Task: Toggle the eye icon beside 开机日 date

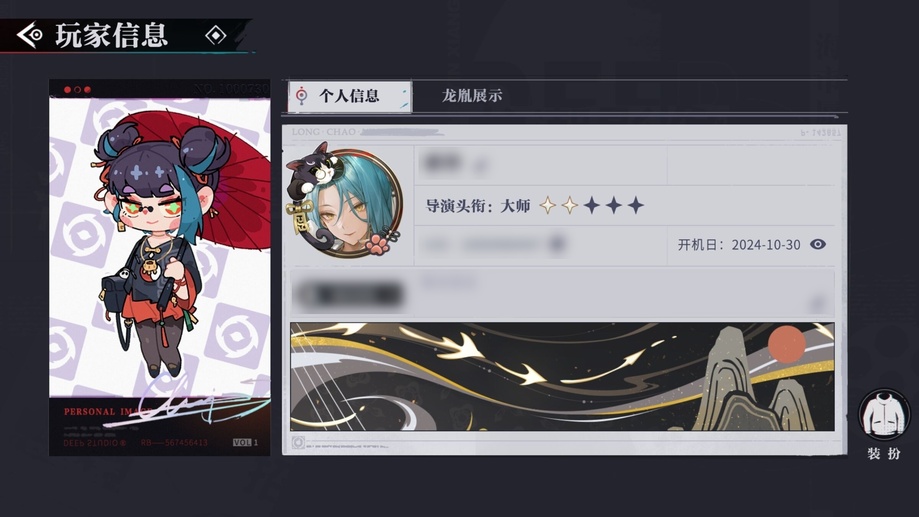Action: coord(818,244)
